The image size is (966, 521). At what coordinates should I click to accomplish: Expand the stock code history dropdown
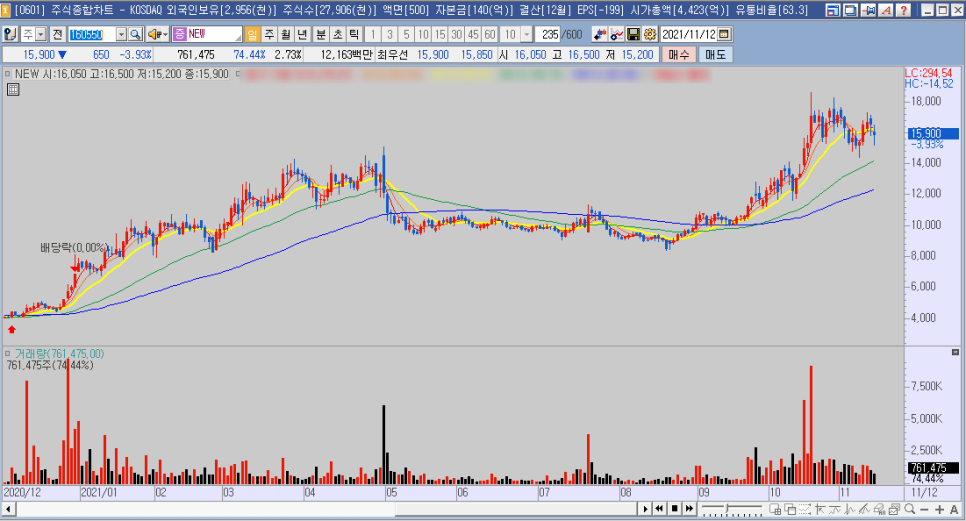(121, 34)
